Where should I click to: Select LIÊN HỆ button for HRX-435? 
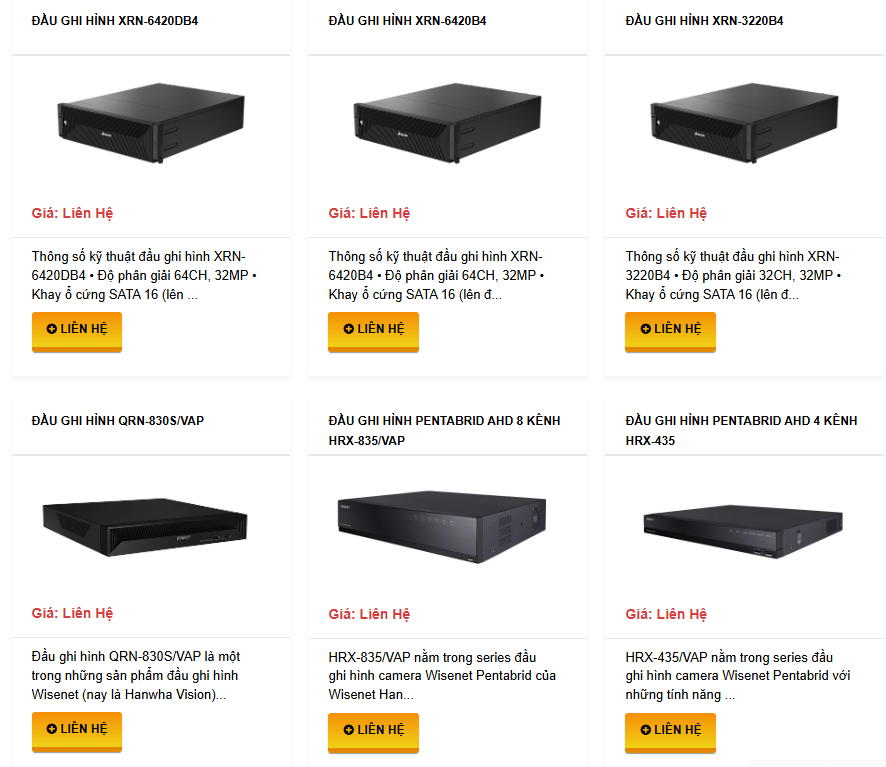pyautogui.click(x=670, y=731)
